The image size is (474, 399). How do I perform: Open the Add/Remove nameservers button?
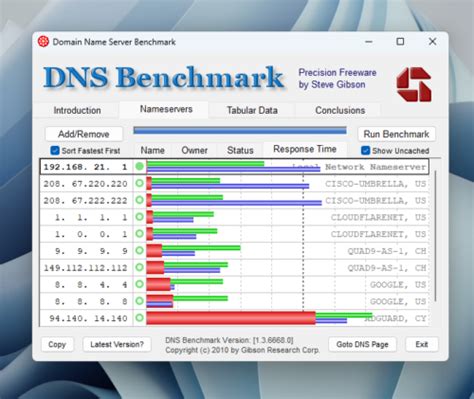pyautogui.click(x=84, y=134)
